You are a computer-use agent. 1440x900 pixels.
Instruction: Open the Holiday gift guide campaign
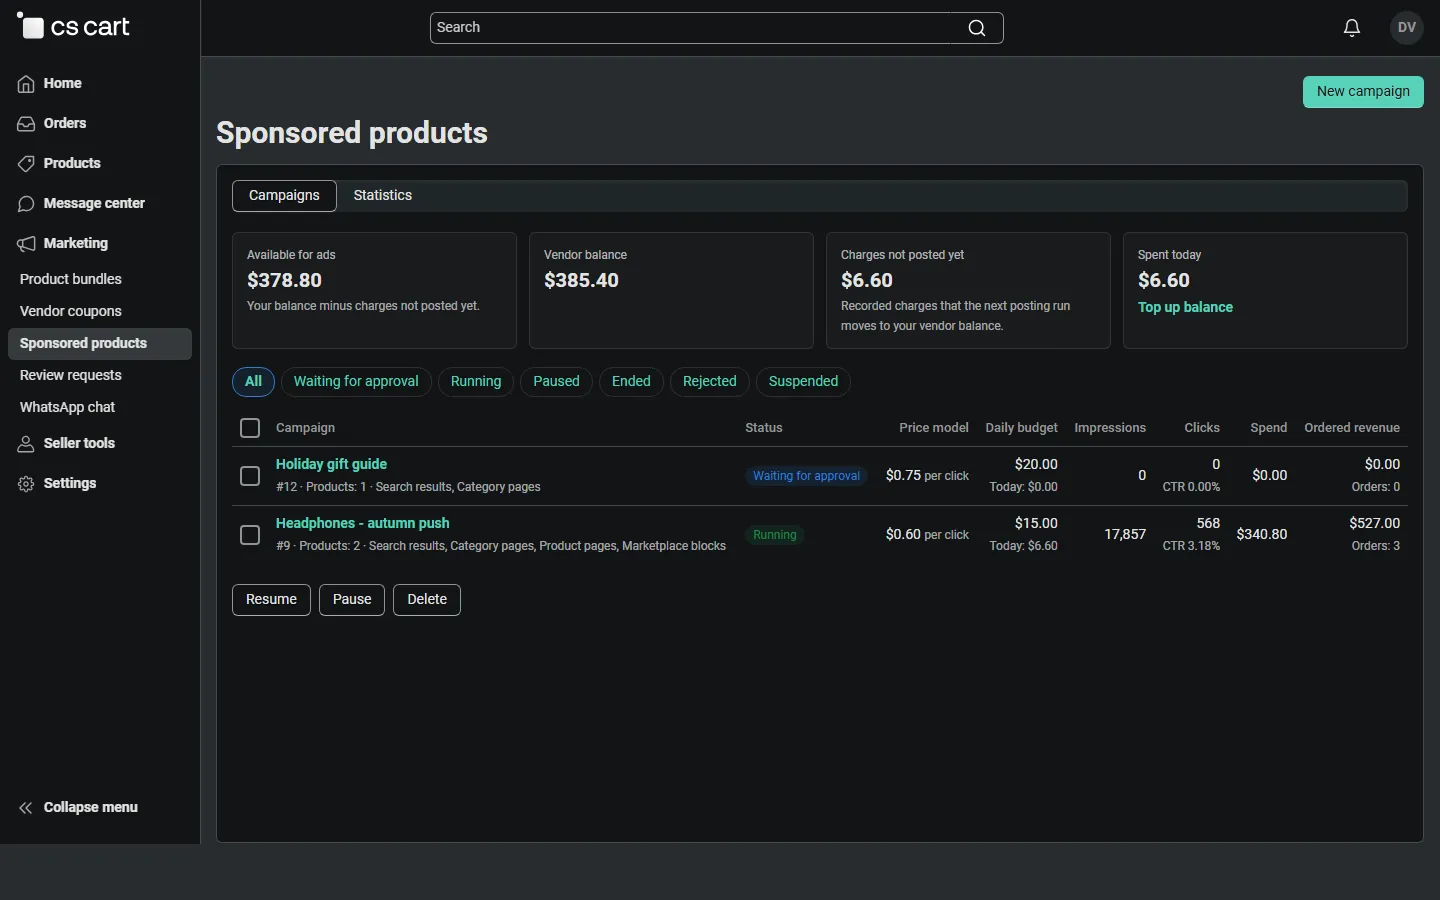(331, 465)
